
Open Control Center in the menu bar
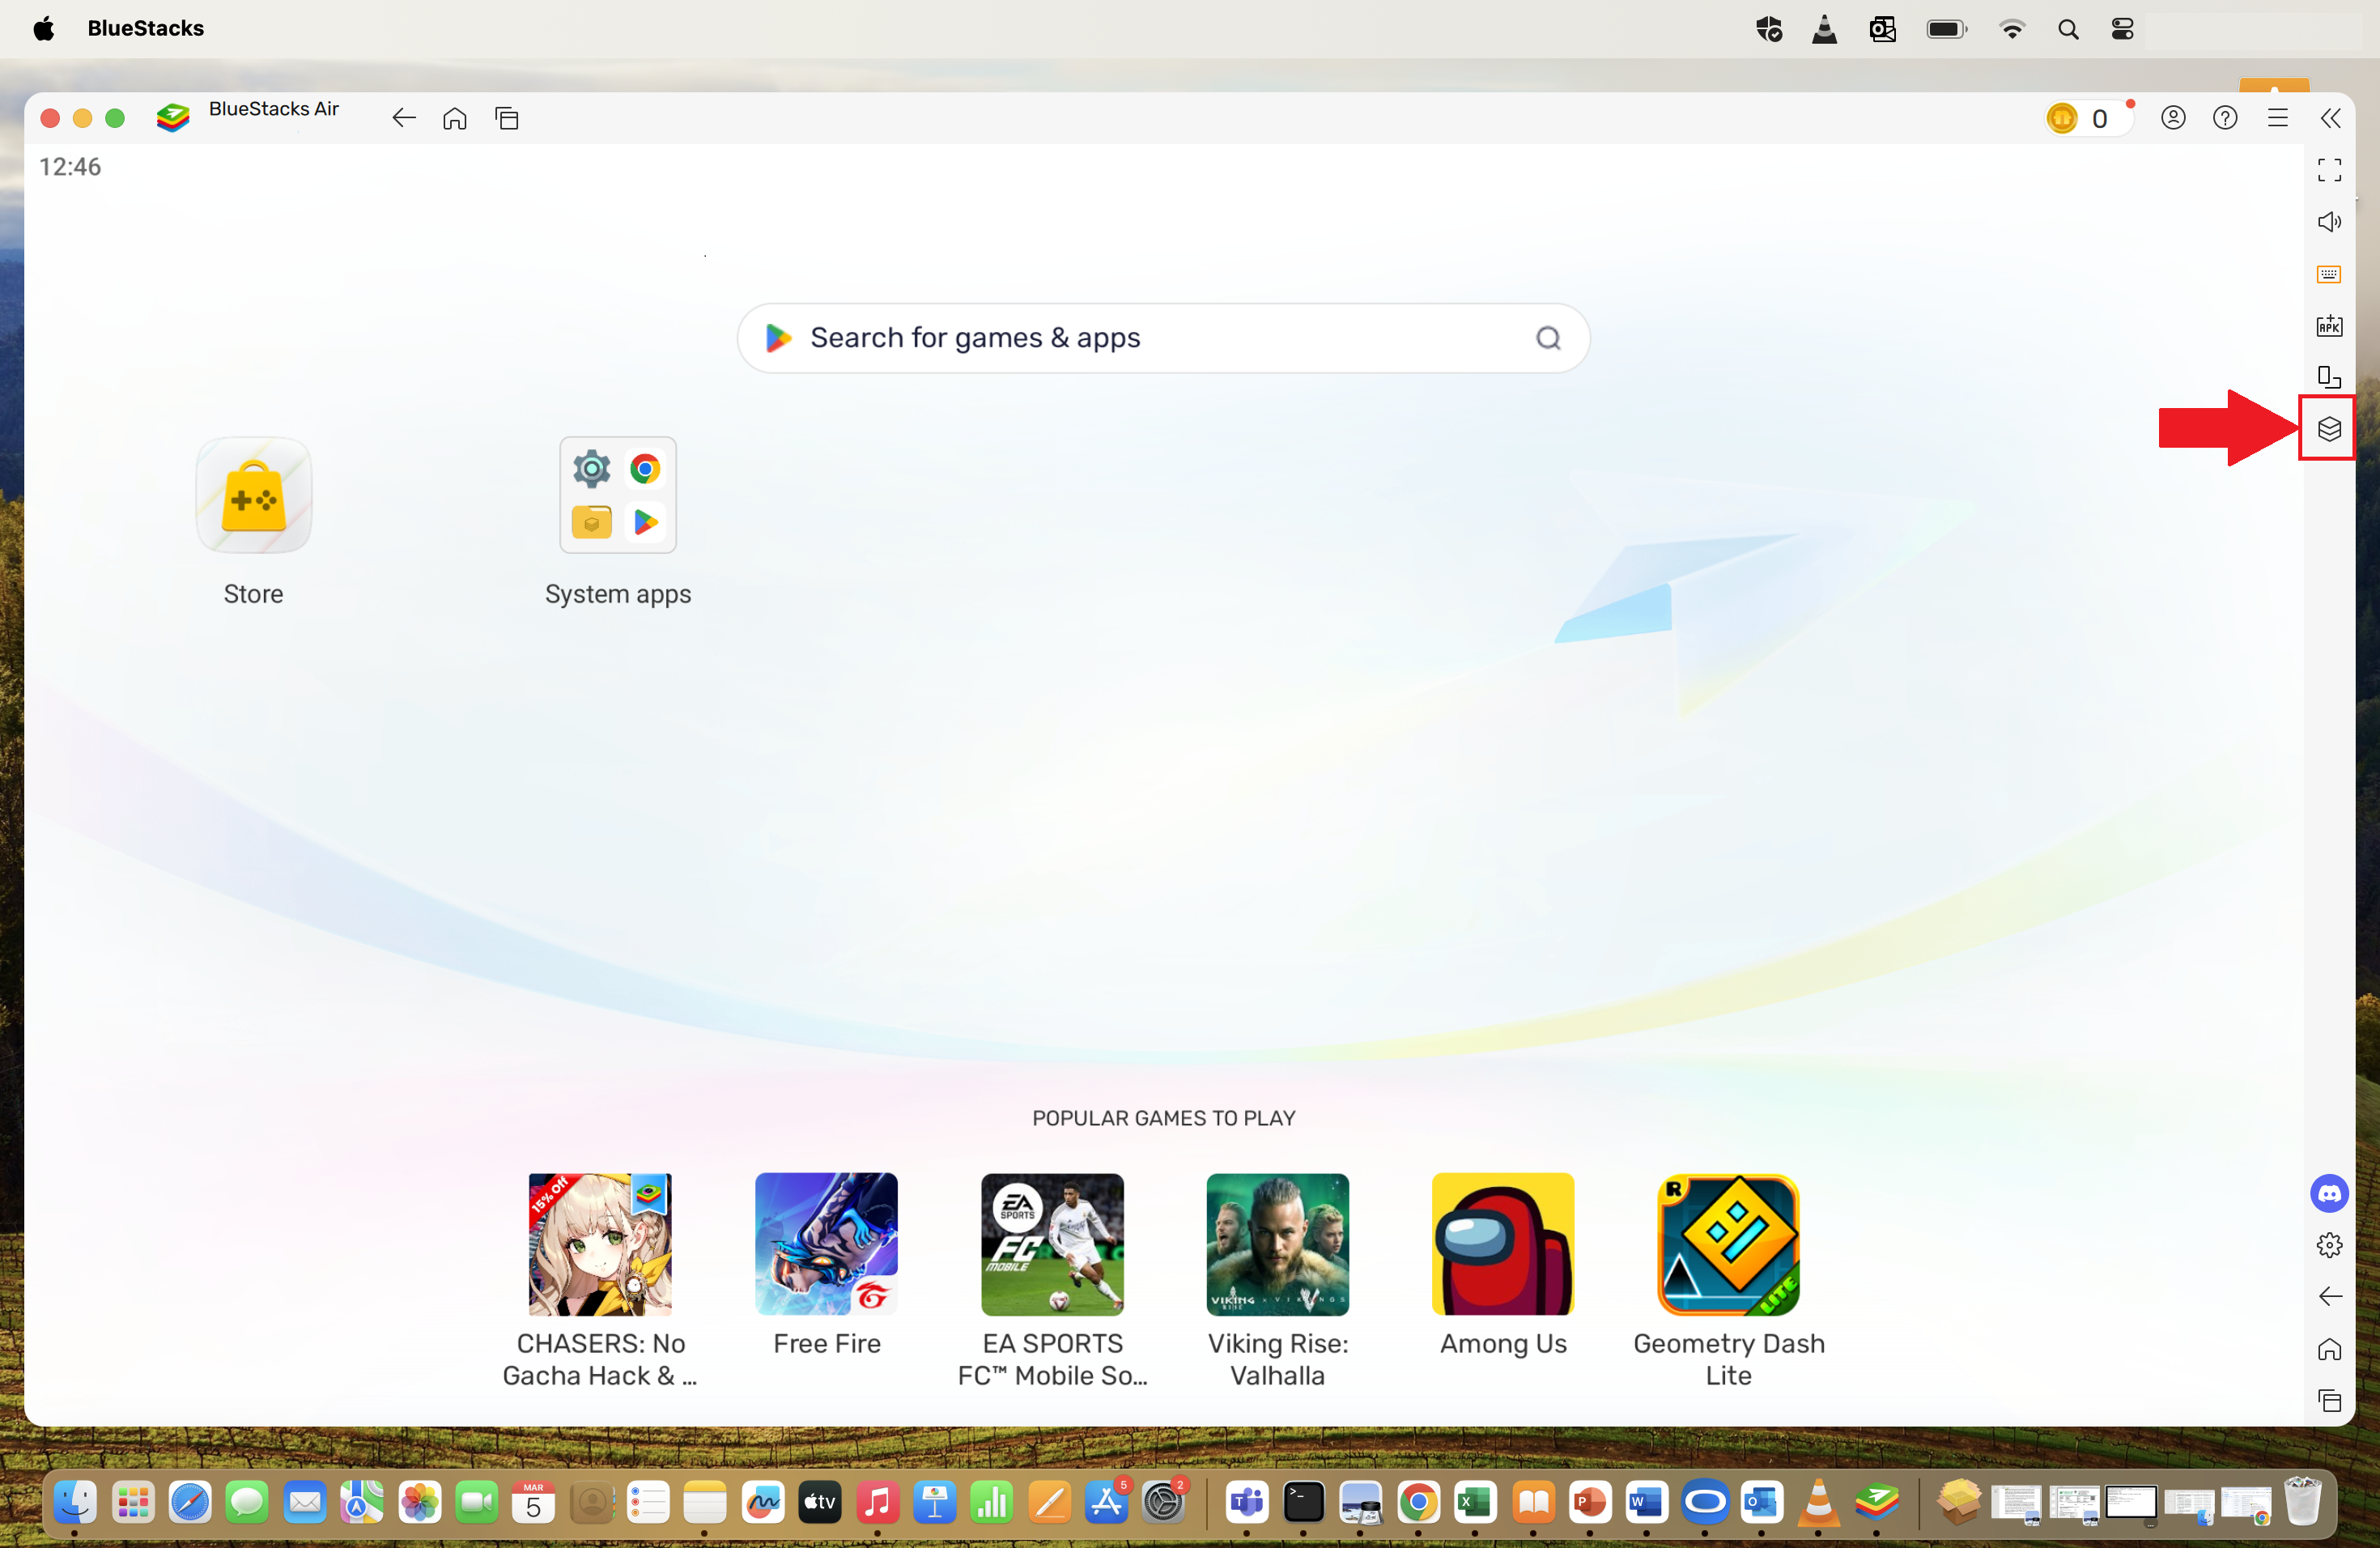[2122, 29]
